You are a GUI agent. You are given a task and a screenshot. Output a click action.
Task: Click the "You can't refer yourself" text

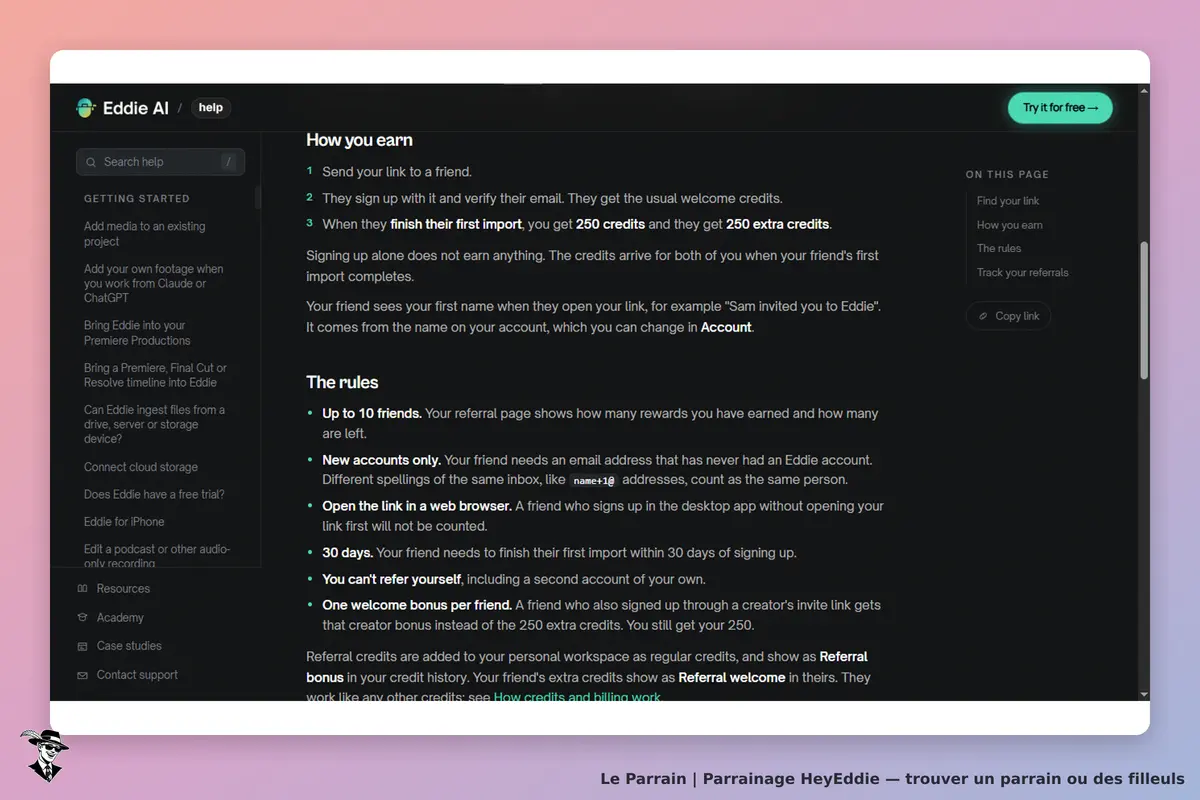click(392, 579)
